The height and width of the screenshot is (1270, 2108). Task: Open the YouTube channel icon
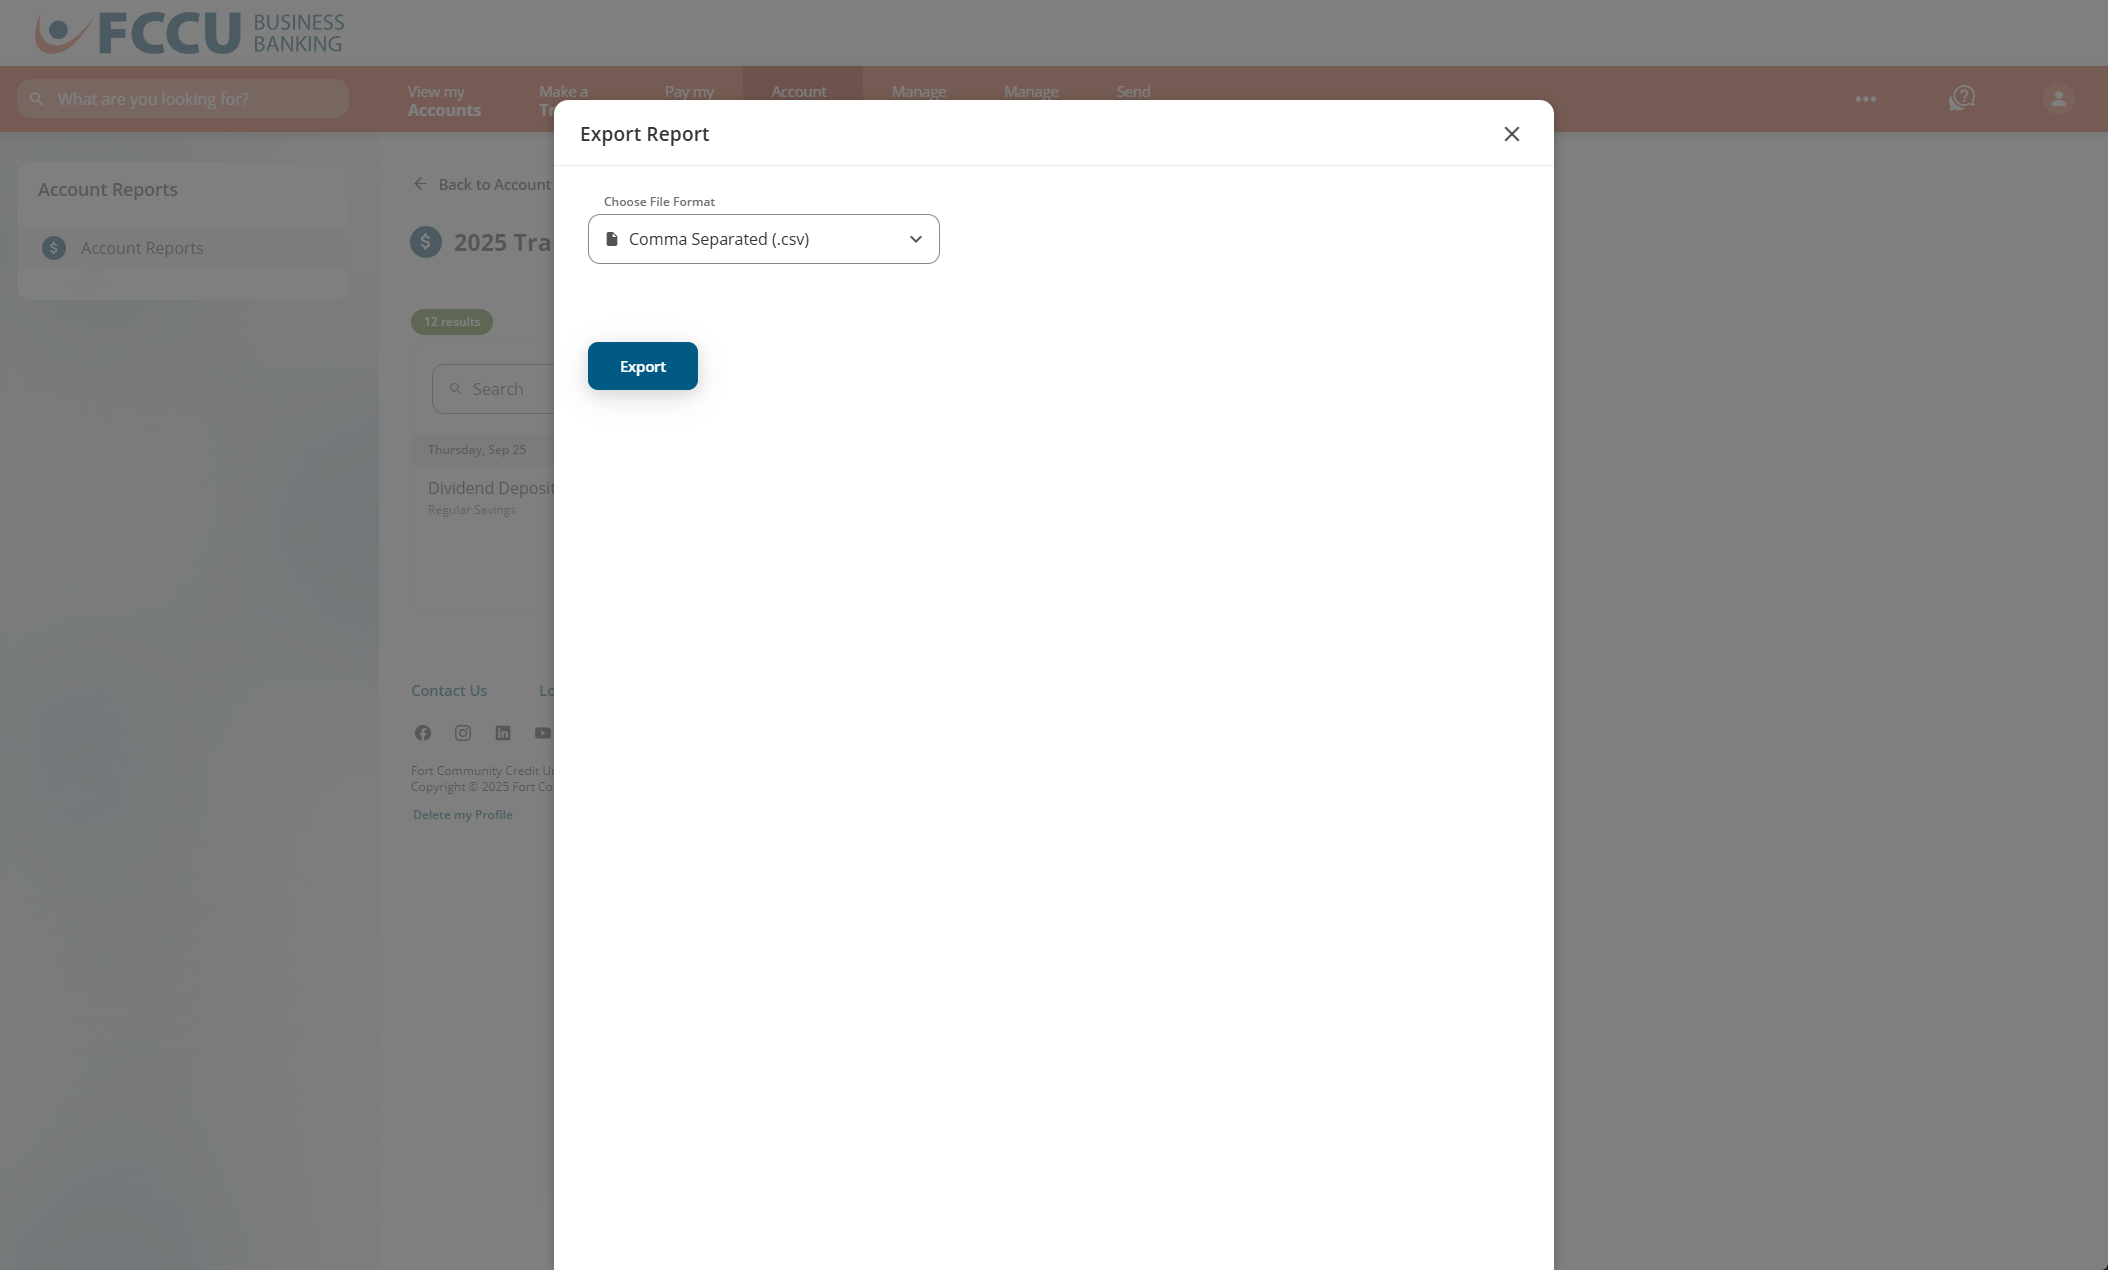coord(542,732)
